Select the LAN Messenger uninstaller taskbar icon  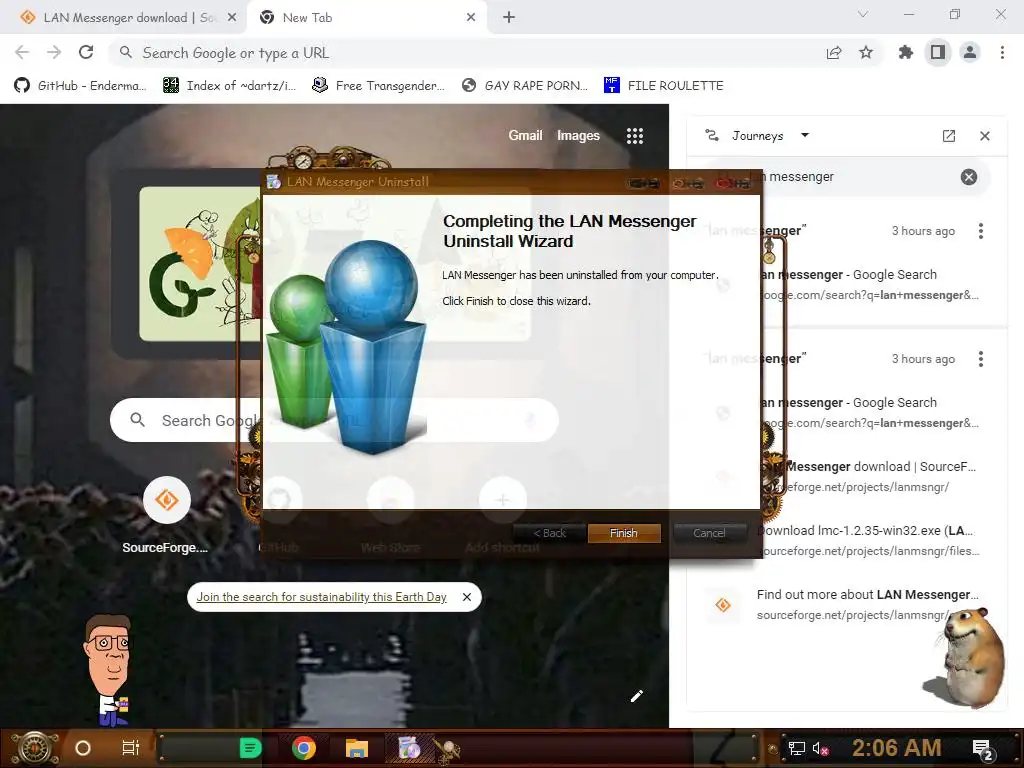pyautogui.click(x=409, y=748)
